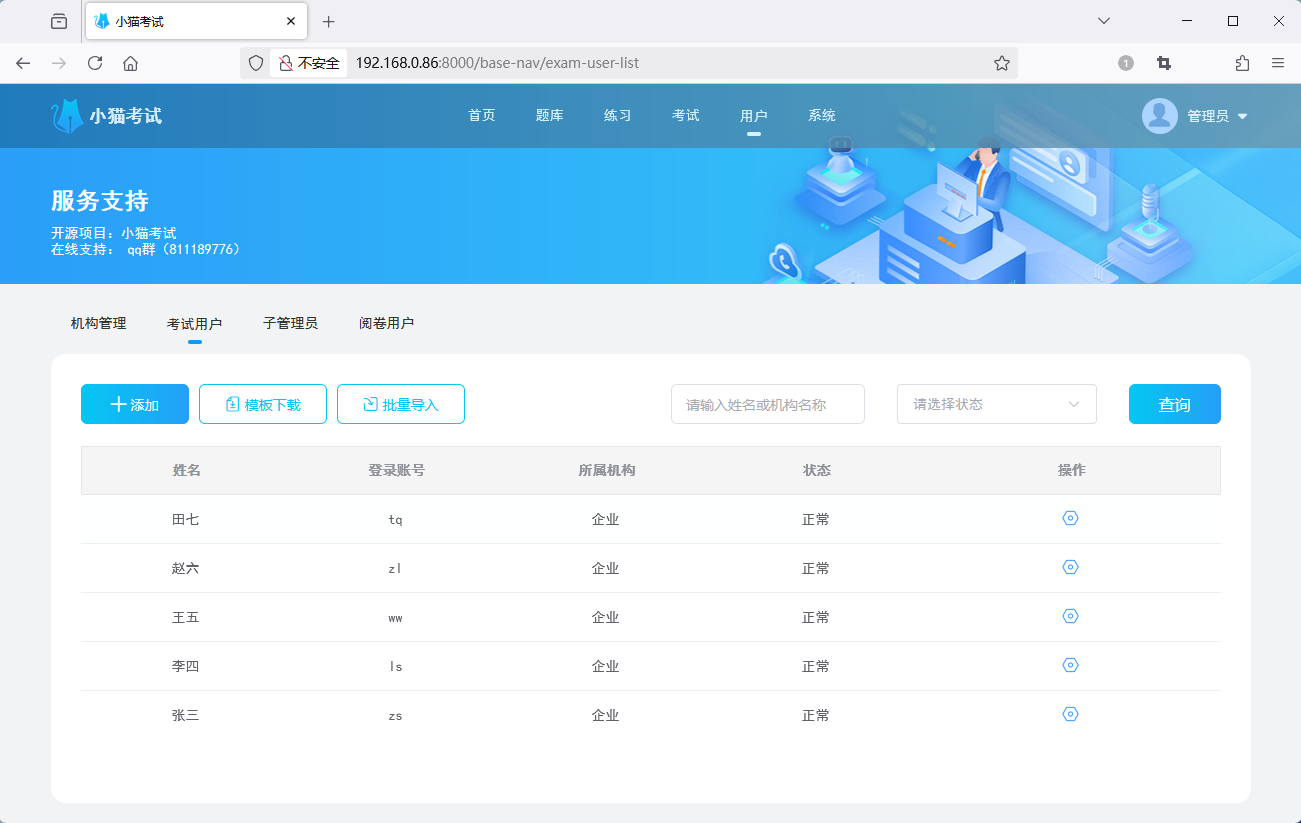Click the browser screenshot crop icon

click(1162, 62)
